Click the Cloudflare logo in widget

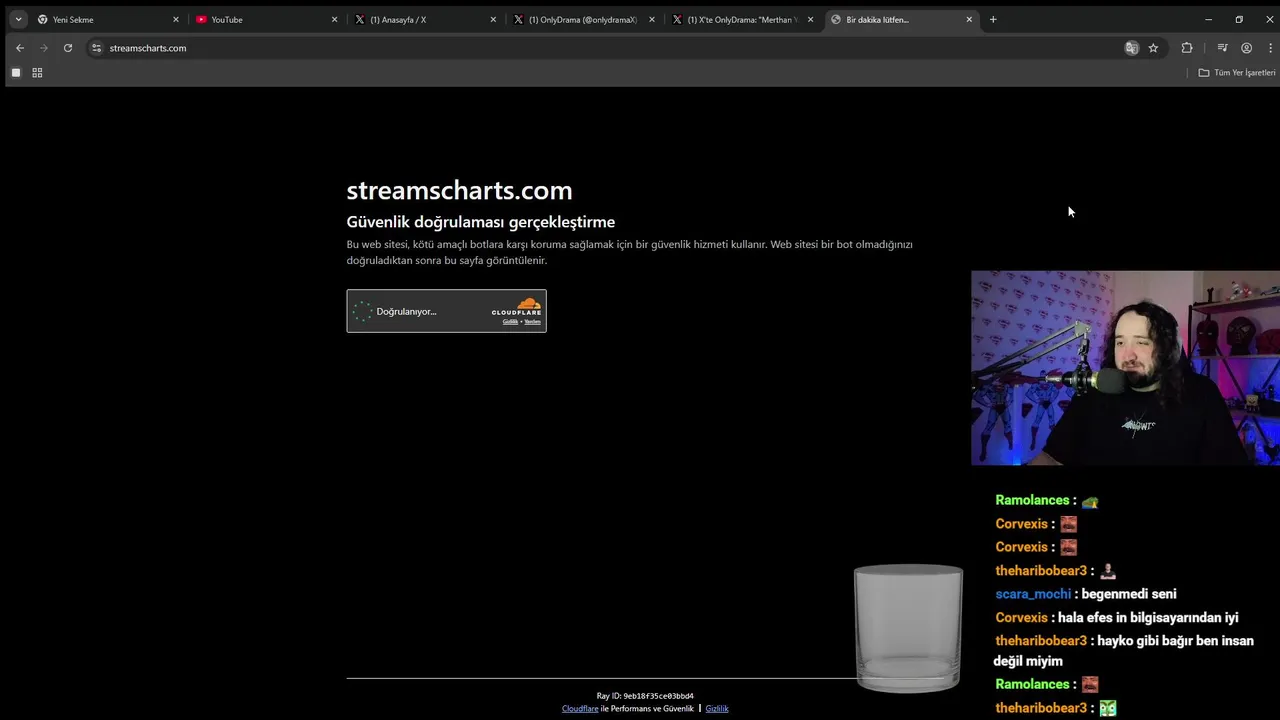[x=516, y=307]
